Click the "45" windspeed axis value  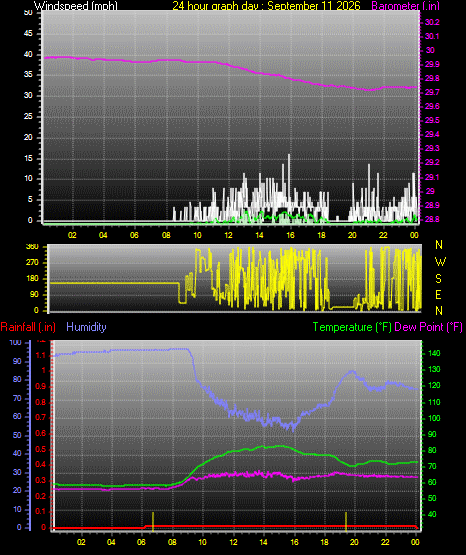click(x=28, y=34)
